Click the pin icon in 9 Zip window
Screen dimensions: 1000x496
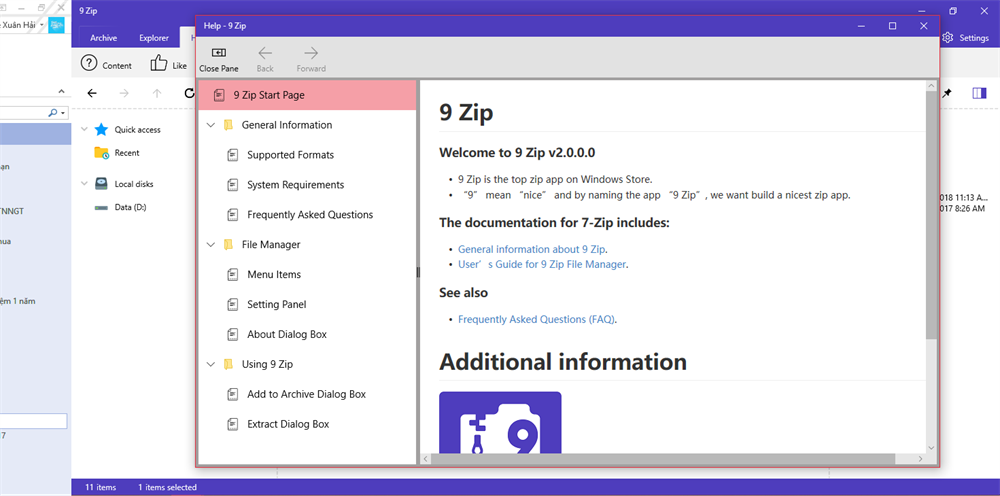pyautogui.click(x=948, y=93)
